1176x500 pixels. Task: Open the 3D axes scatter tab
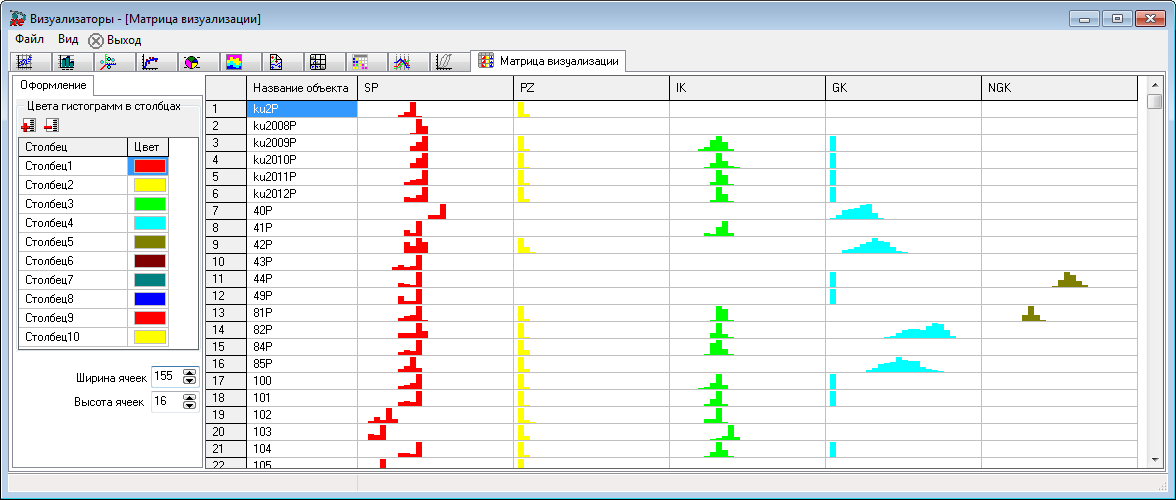click(110, 61)
